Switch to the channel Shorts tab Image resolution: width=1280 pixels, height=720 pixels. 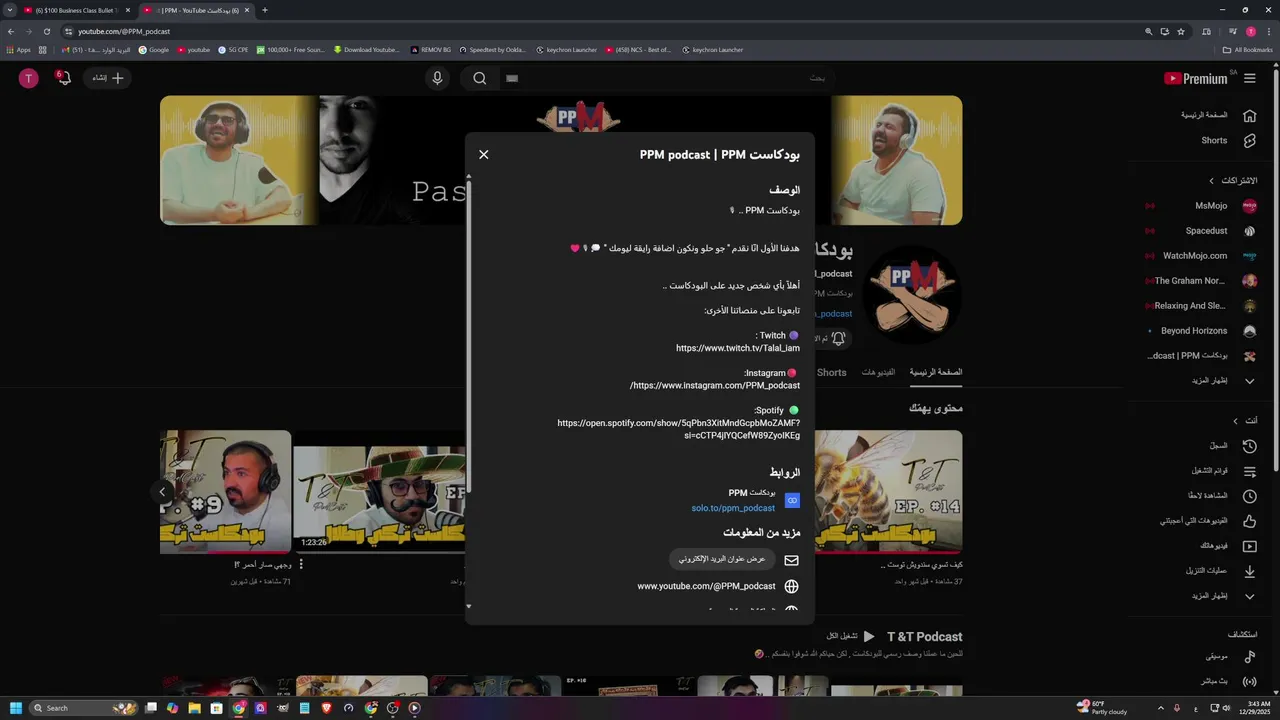point(832,372)
